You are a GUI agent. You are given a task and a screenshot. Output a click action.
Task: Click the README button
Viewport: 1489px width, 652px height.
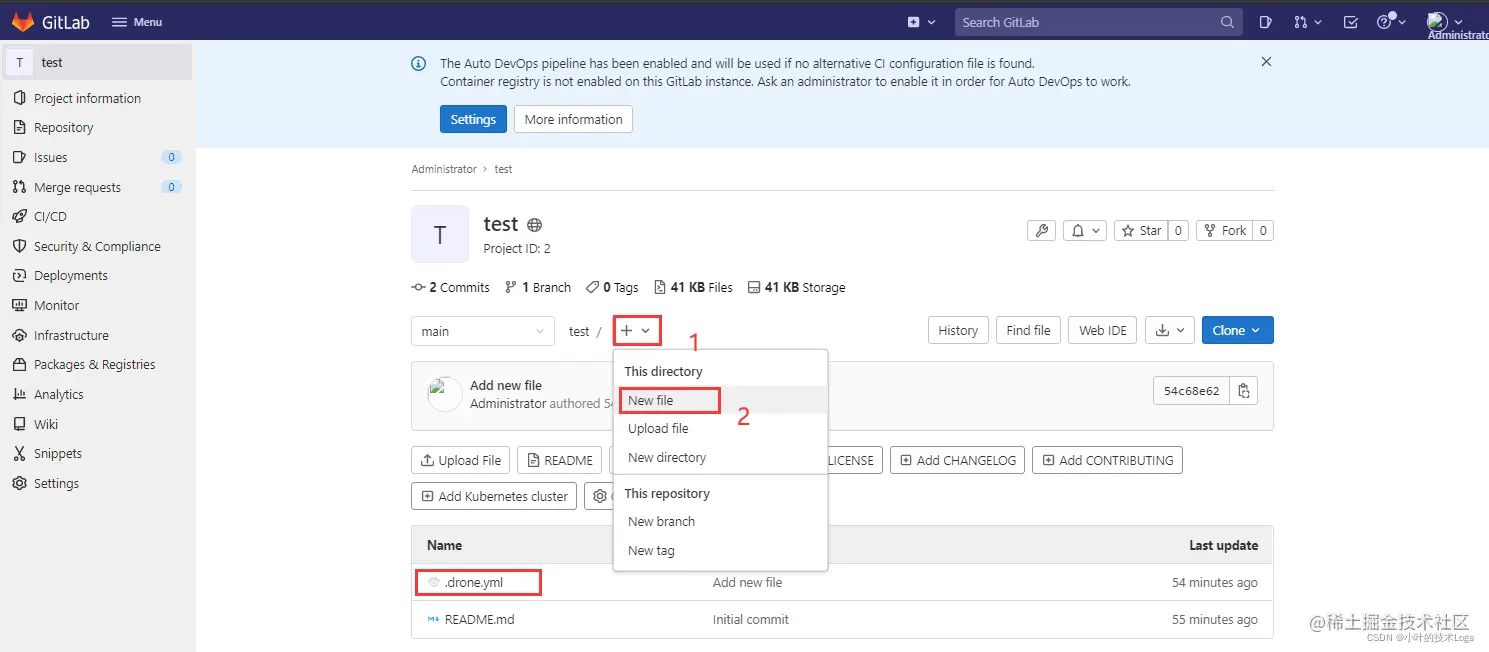560,460
